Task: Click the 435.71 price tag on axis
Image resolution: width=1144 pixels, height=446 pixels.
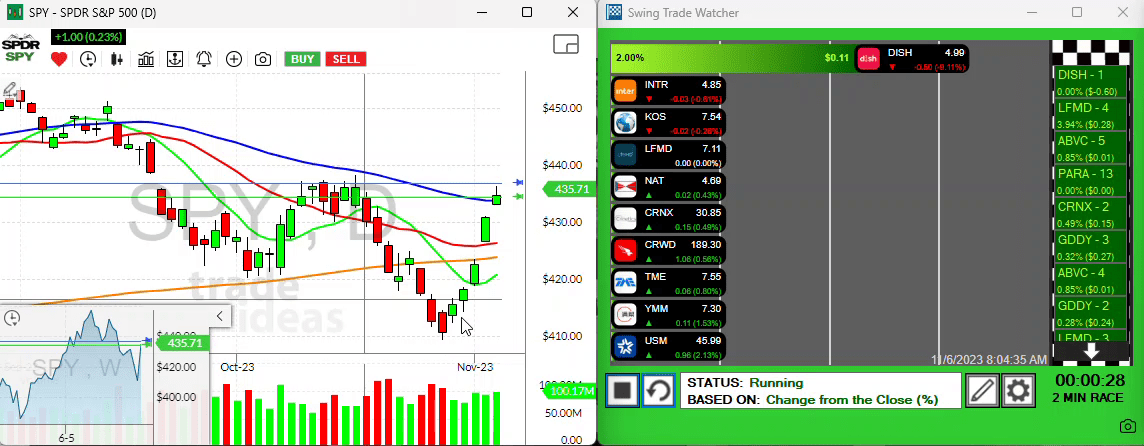Action: coord(571,189)
